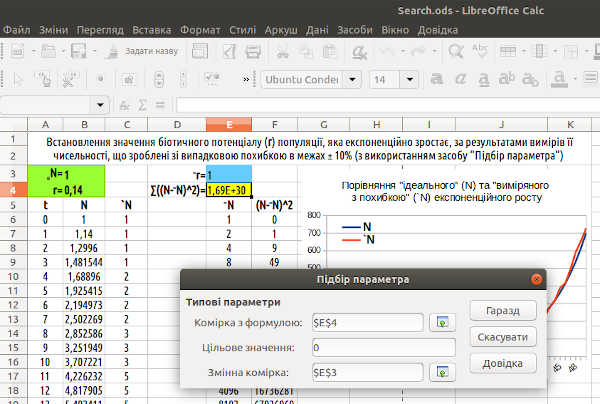Screen dimensions: 600x404
Task: Toggle Underline formatting
Action: pos(484,79)
